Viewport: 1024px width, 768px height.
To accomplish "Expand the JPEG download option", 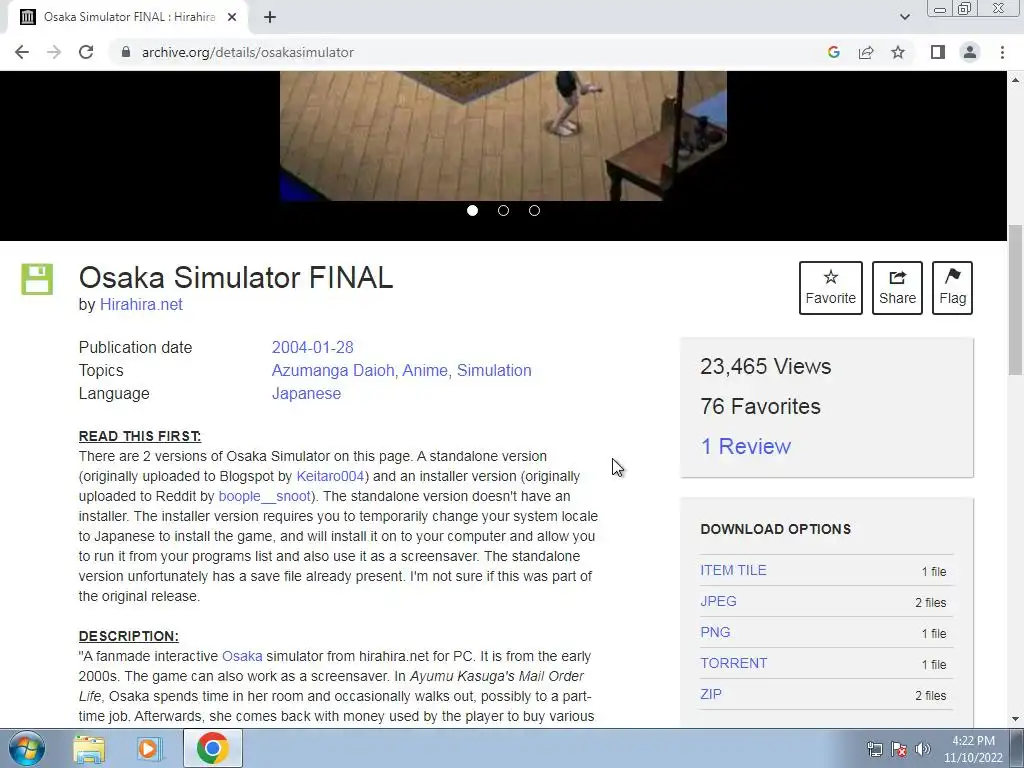I will [718, 601].
